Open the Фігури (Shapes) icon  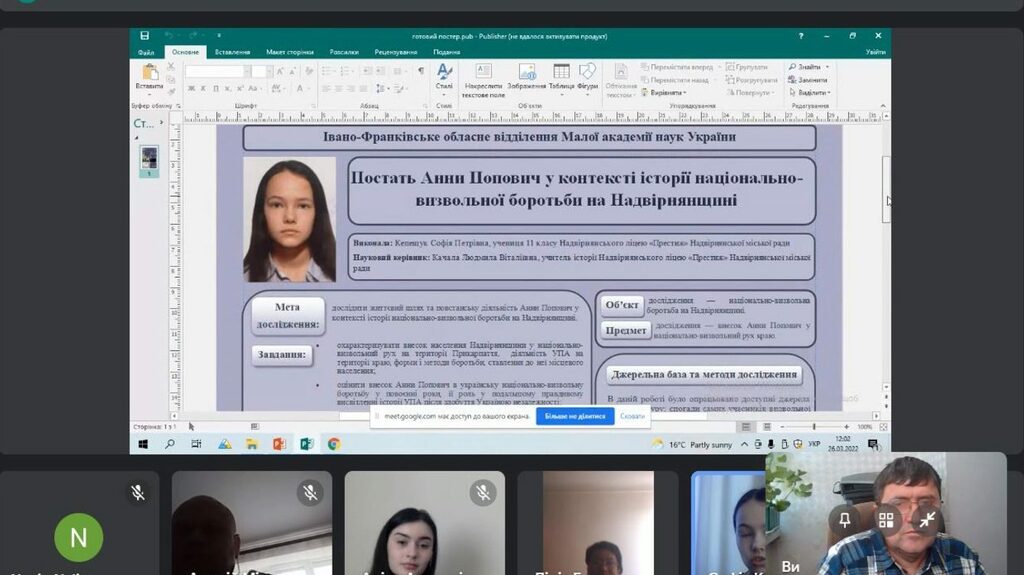point(587,76)
